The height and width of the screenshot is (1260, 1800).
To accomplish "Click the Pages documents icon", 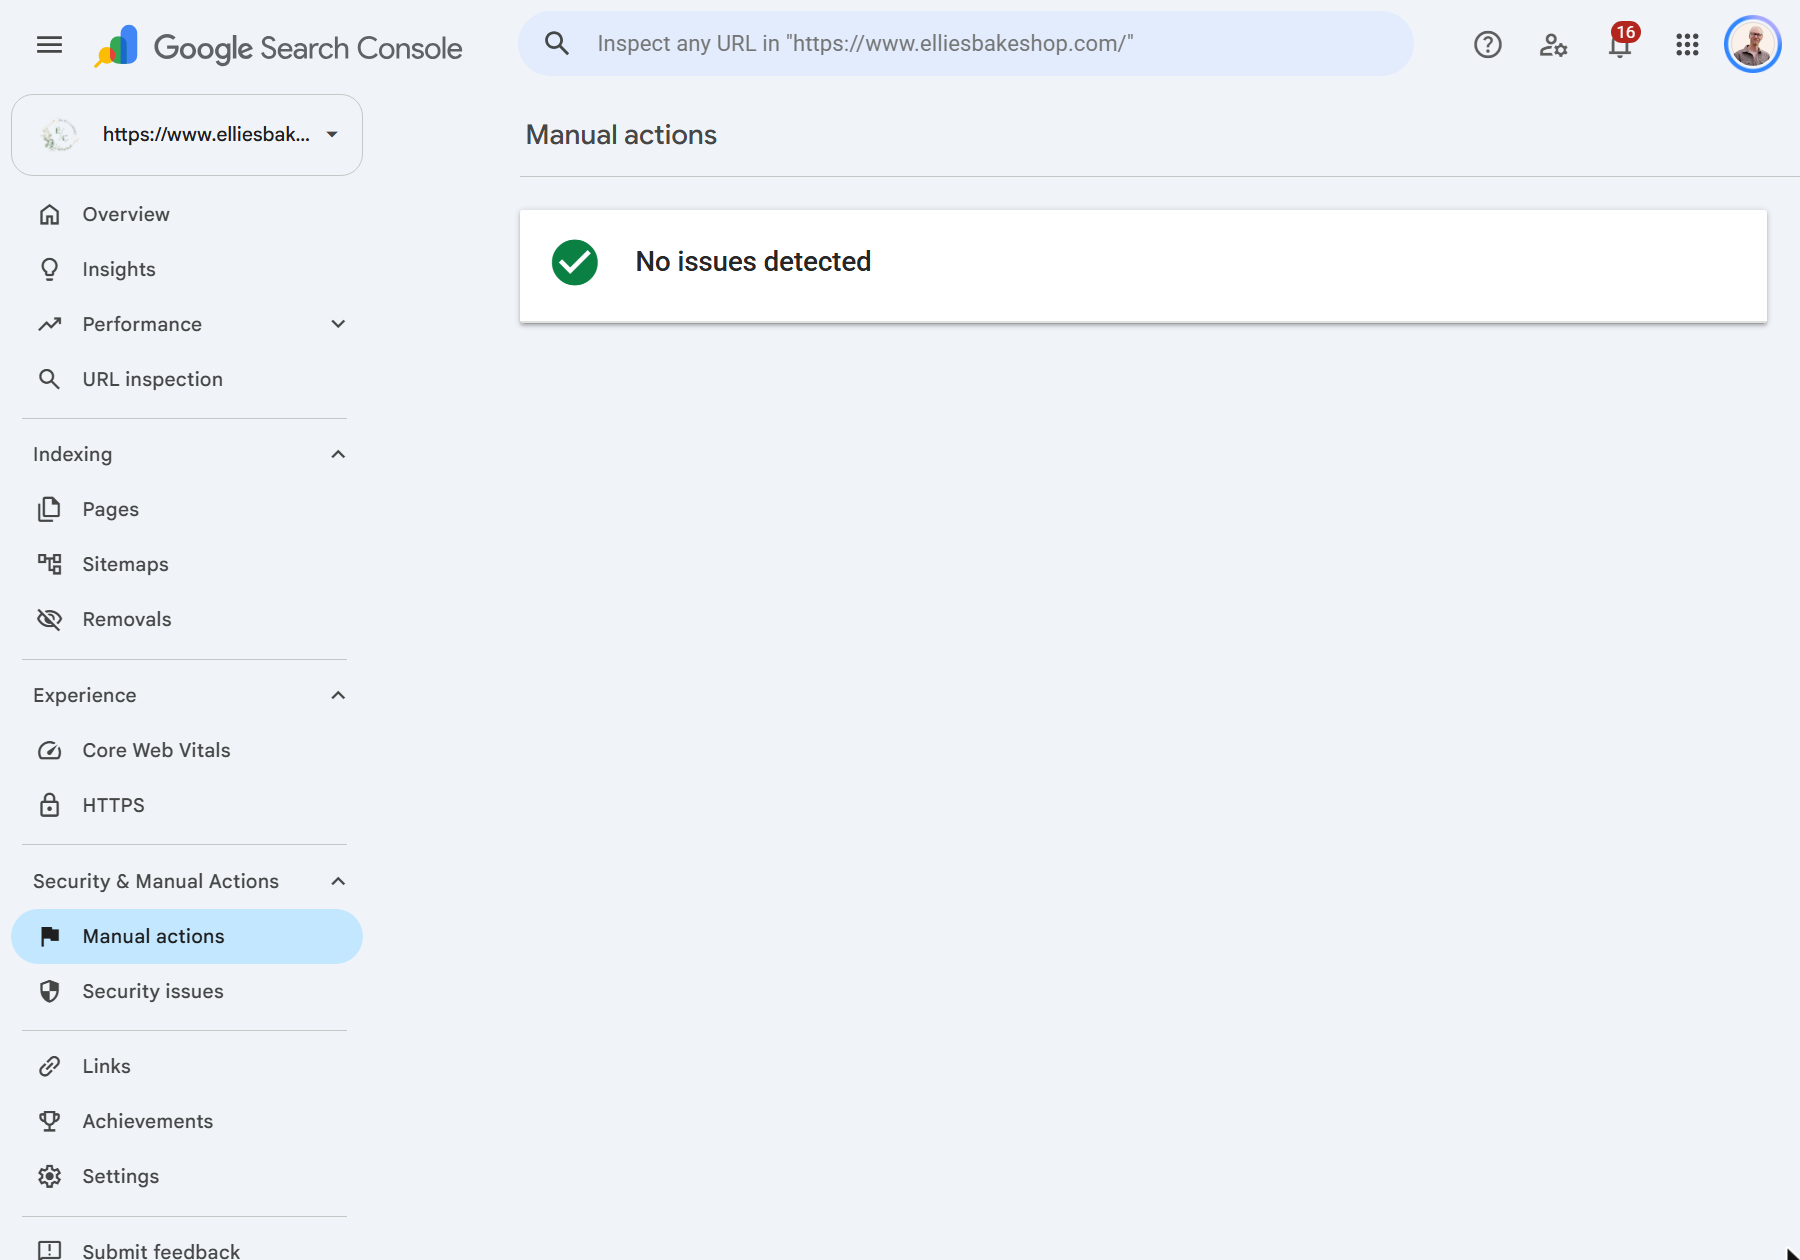I will pos(49,509).
